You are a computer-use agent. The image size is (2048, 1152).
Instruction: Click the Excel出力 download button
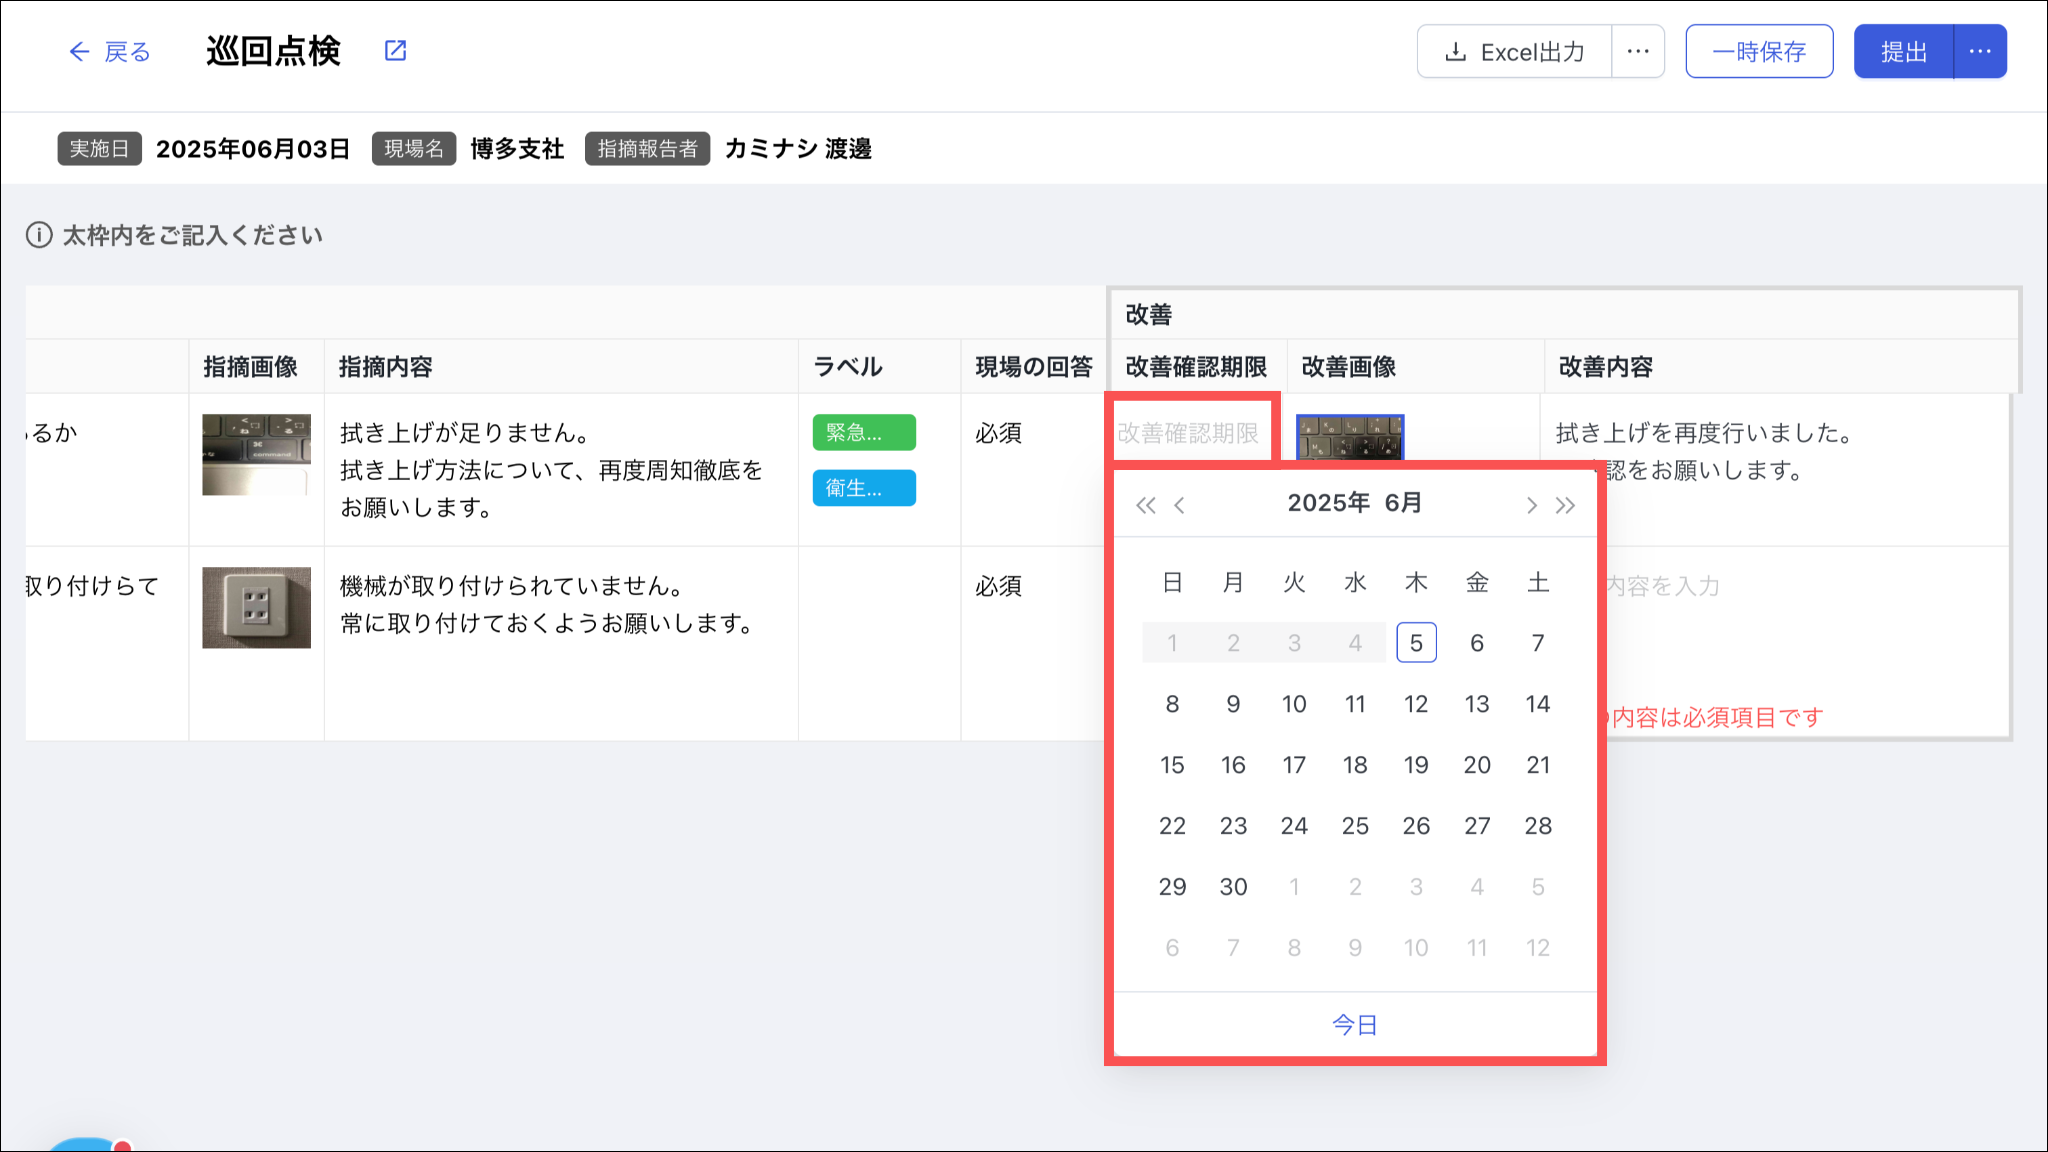[1515, 52]
